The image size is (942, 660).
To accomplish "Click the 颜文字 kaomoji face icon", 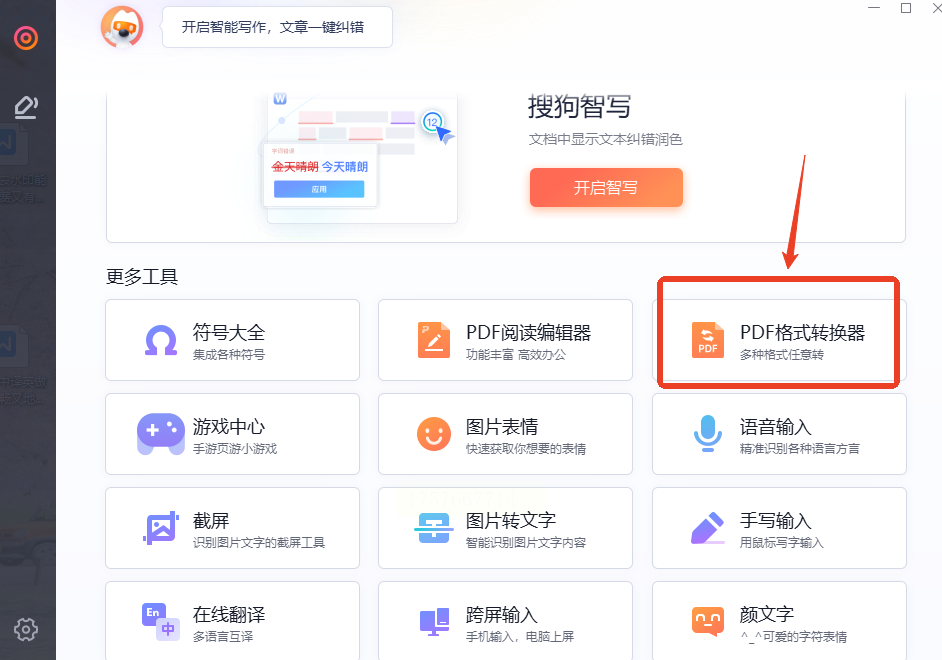I will pos(708,621).
